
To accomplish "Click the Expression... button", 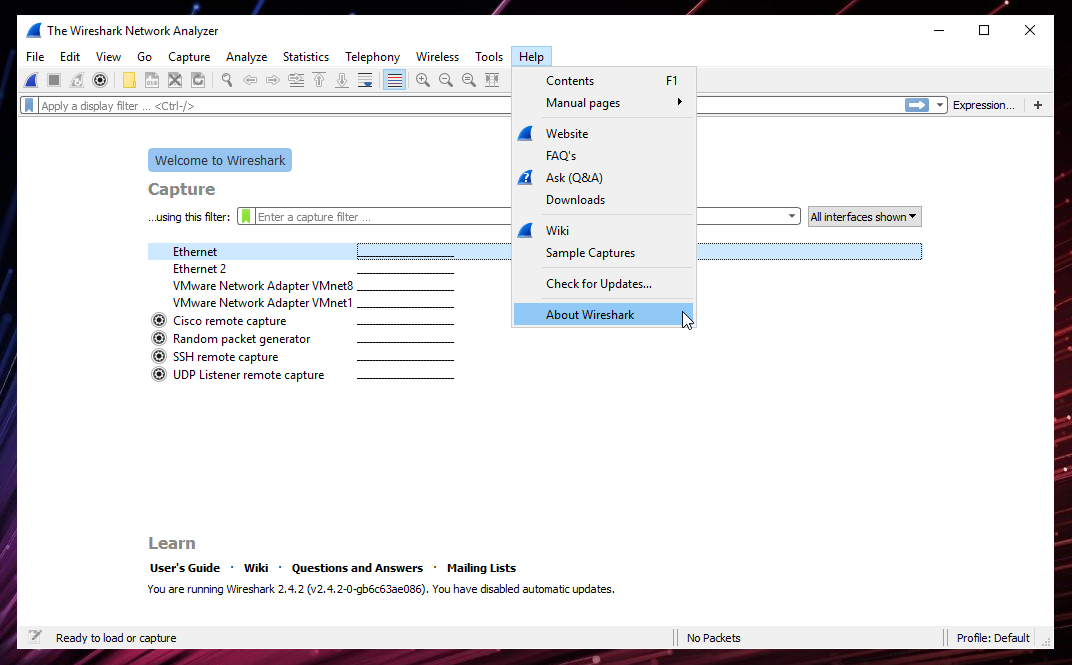I will 984,105.
